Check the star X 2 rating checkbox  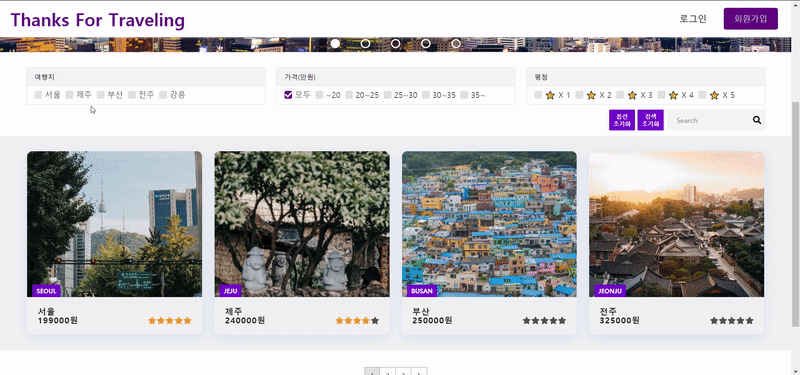(x=579, y=95)
